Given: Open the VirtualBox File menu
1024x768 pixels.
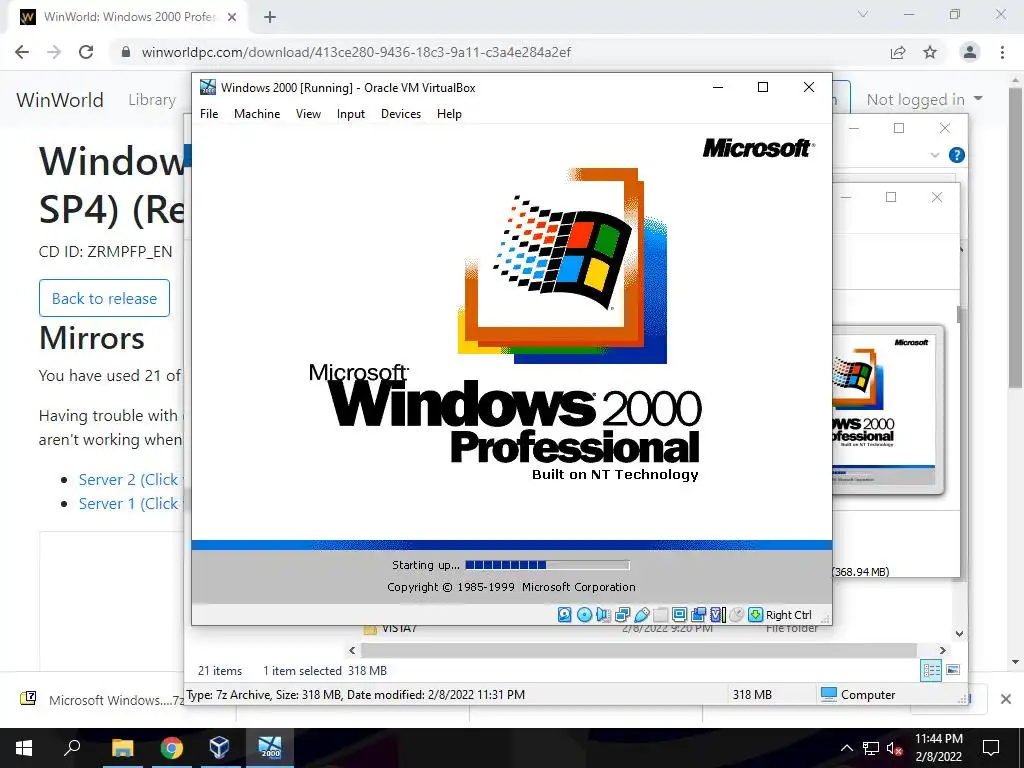Looking at the screenshot, I should (x=209, y=114).
